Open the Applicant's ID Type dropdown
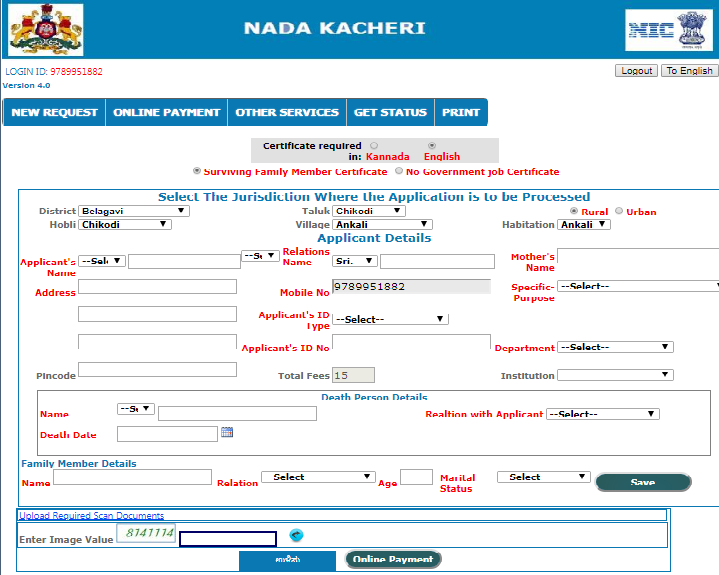The height and width of the screenshot is (575, 719). (x=390, y=319)
